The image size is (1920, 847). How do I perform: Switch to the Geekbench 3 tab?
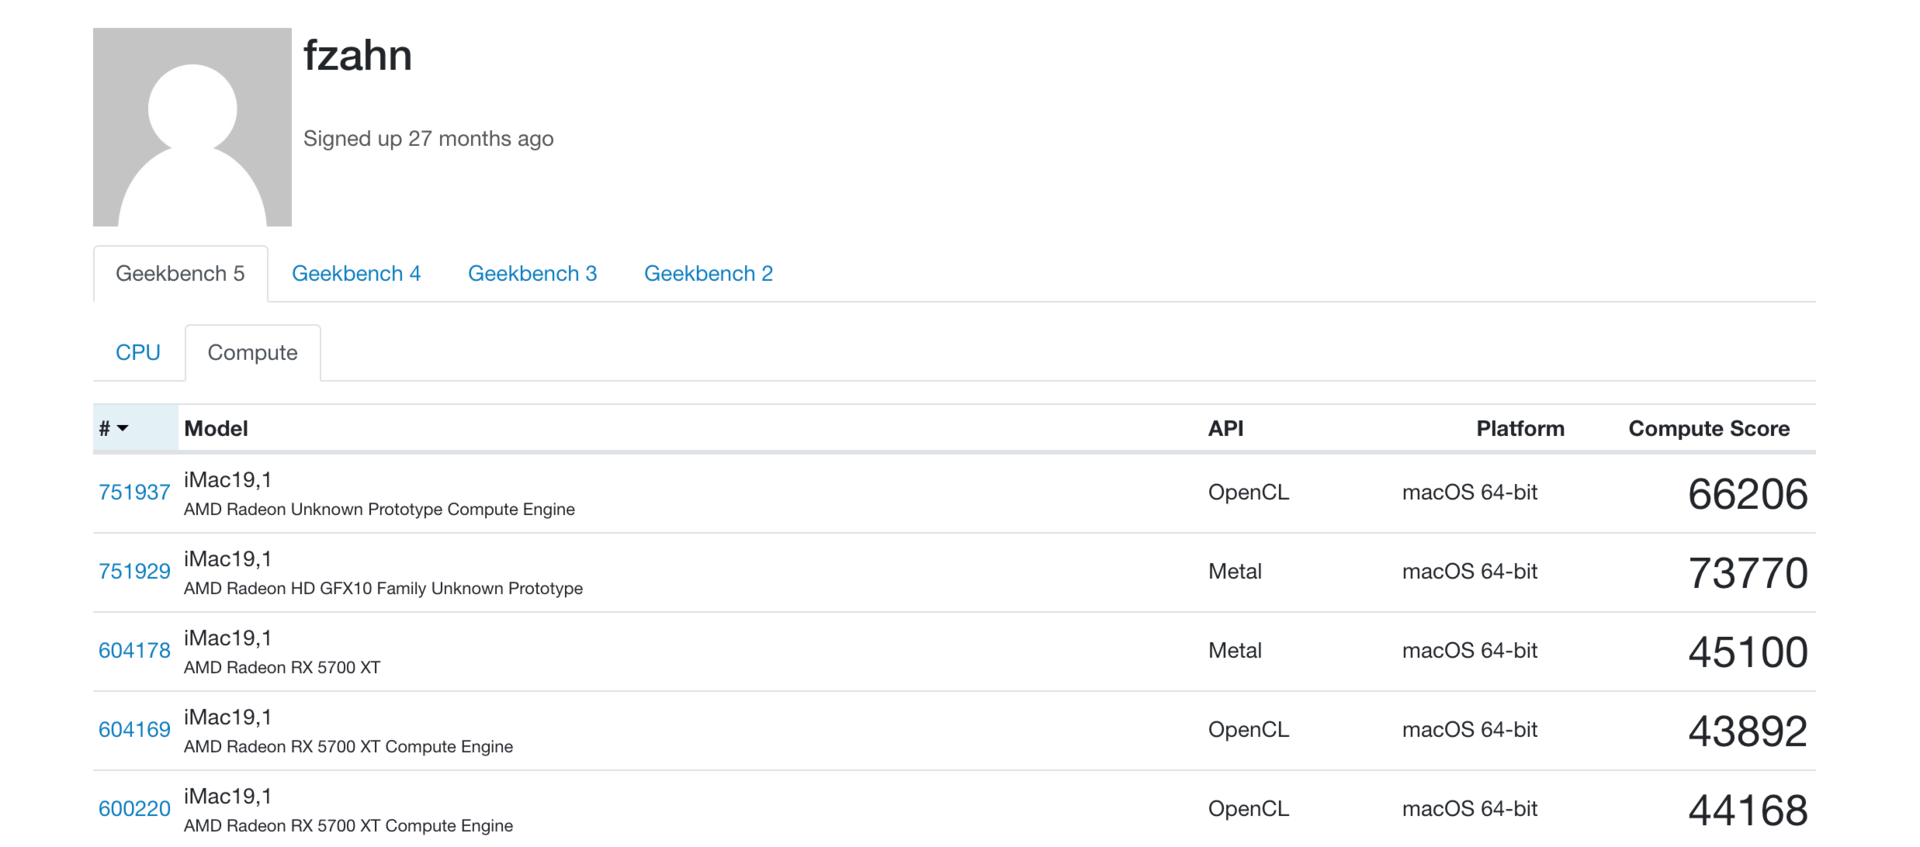click(x=532, y=274)
